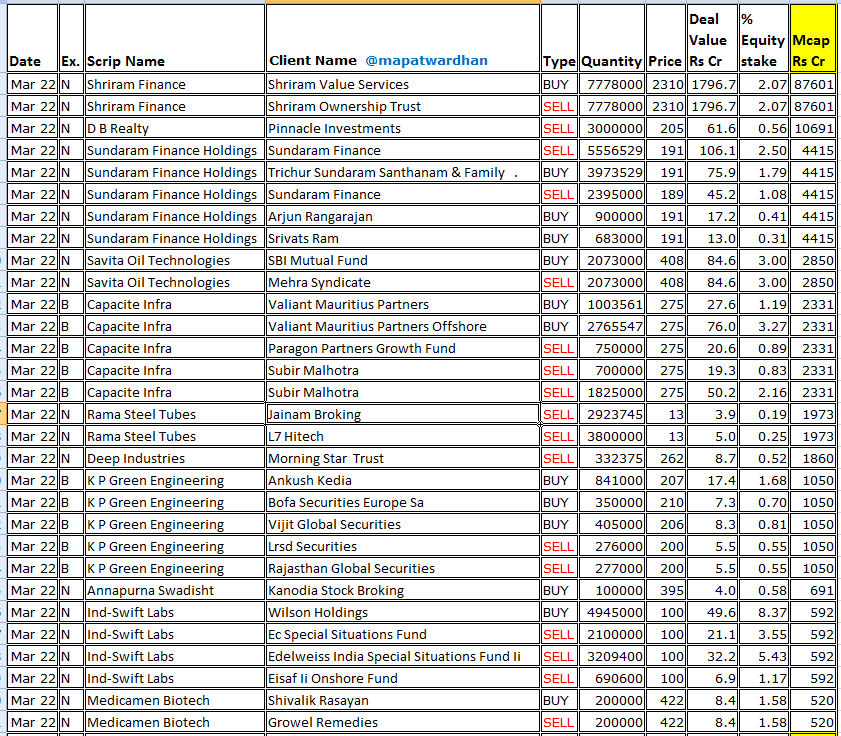Select the 'Deep Industries' scrip cell
This screenshot has width=841, height=736.
pyautogui.click(x=175, y=458)
